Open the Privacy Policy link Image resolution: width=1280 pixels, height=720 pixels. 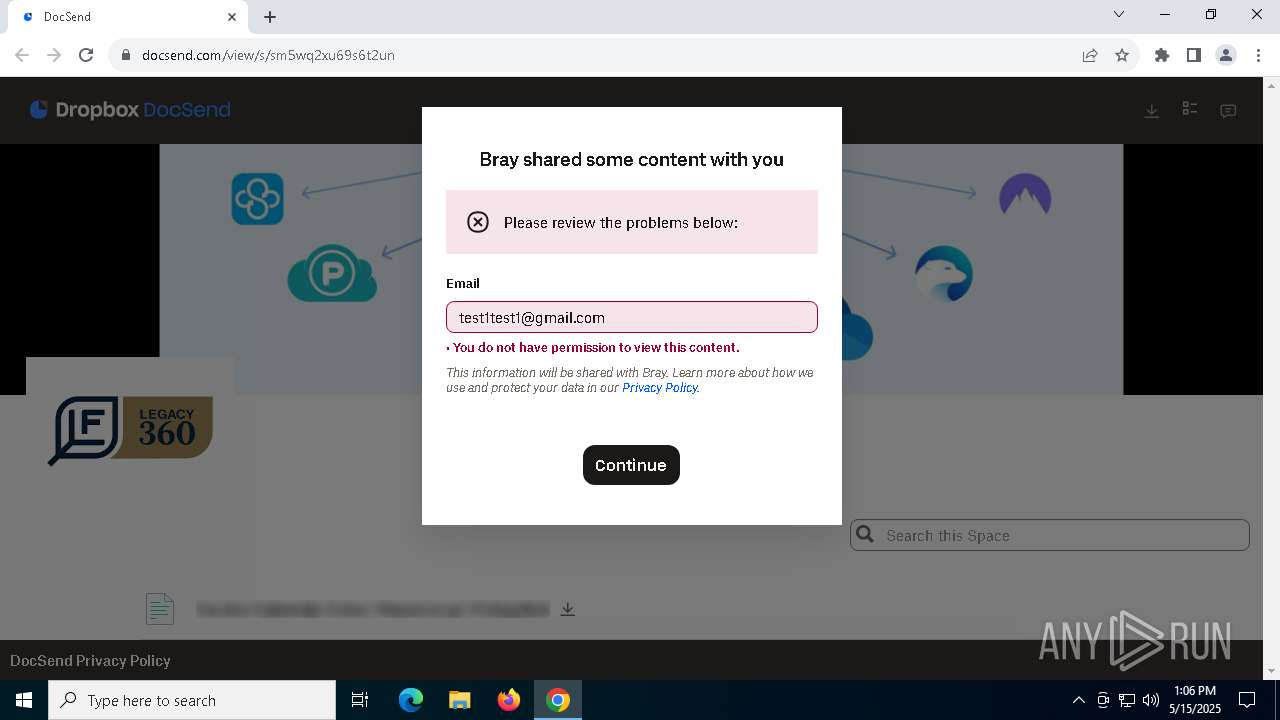coord(660,388)
